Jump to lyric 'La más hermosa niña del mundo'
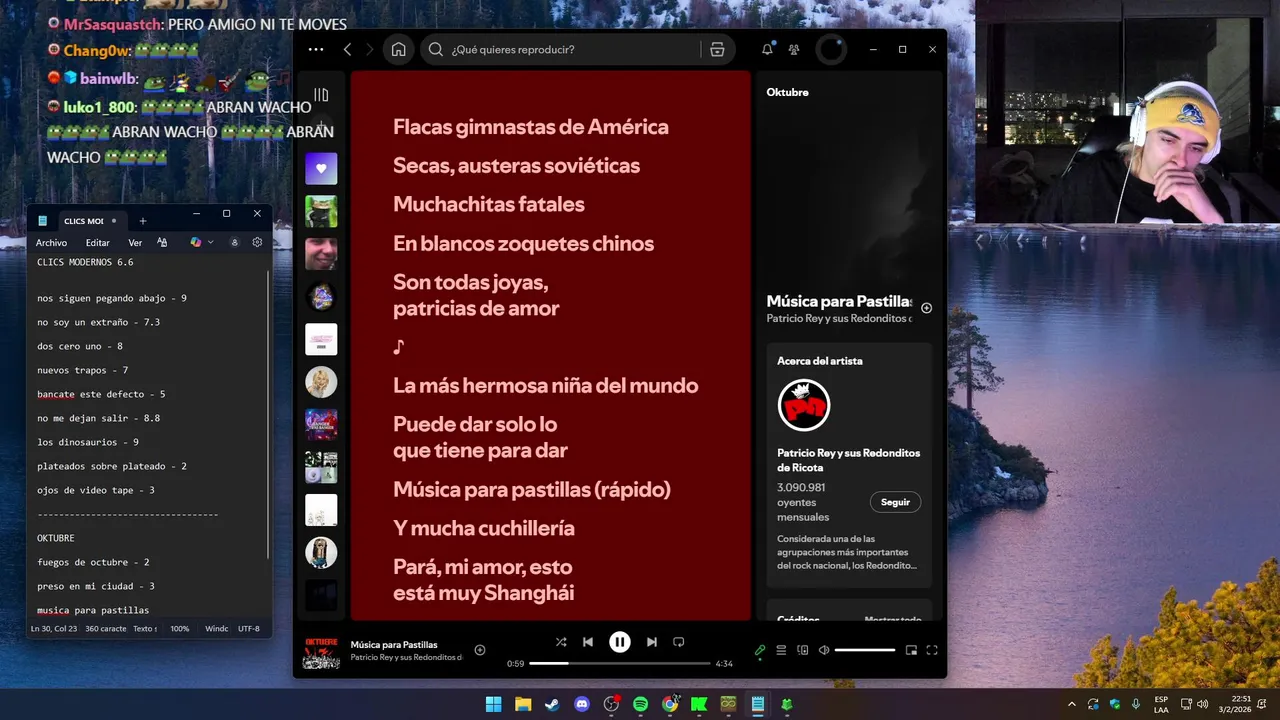 coord(546,385)
